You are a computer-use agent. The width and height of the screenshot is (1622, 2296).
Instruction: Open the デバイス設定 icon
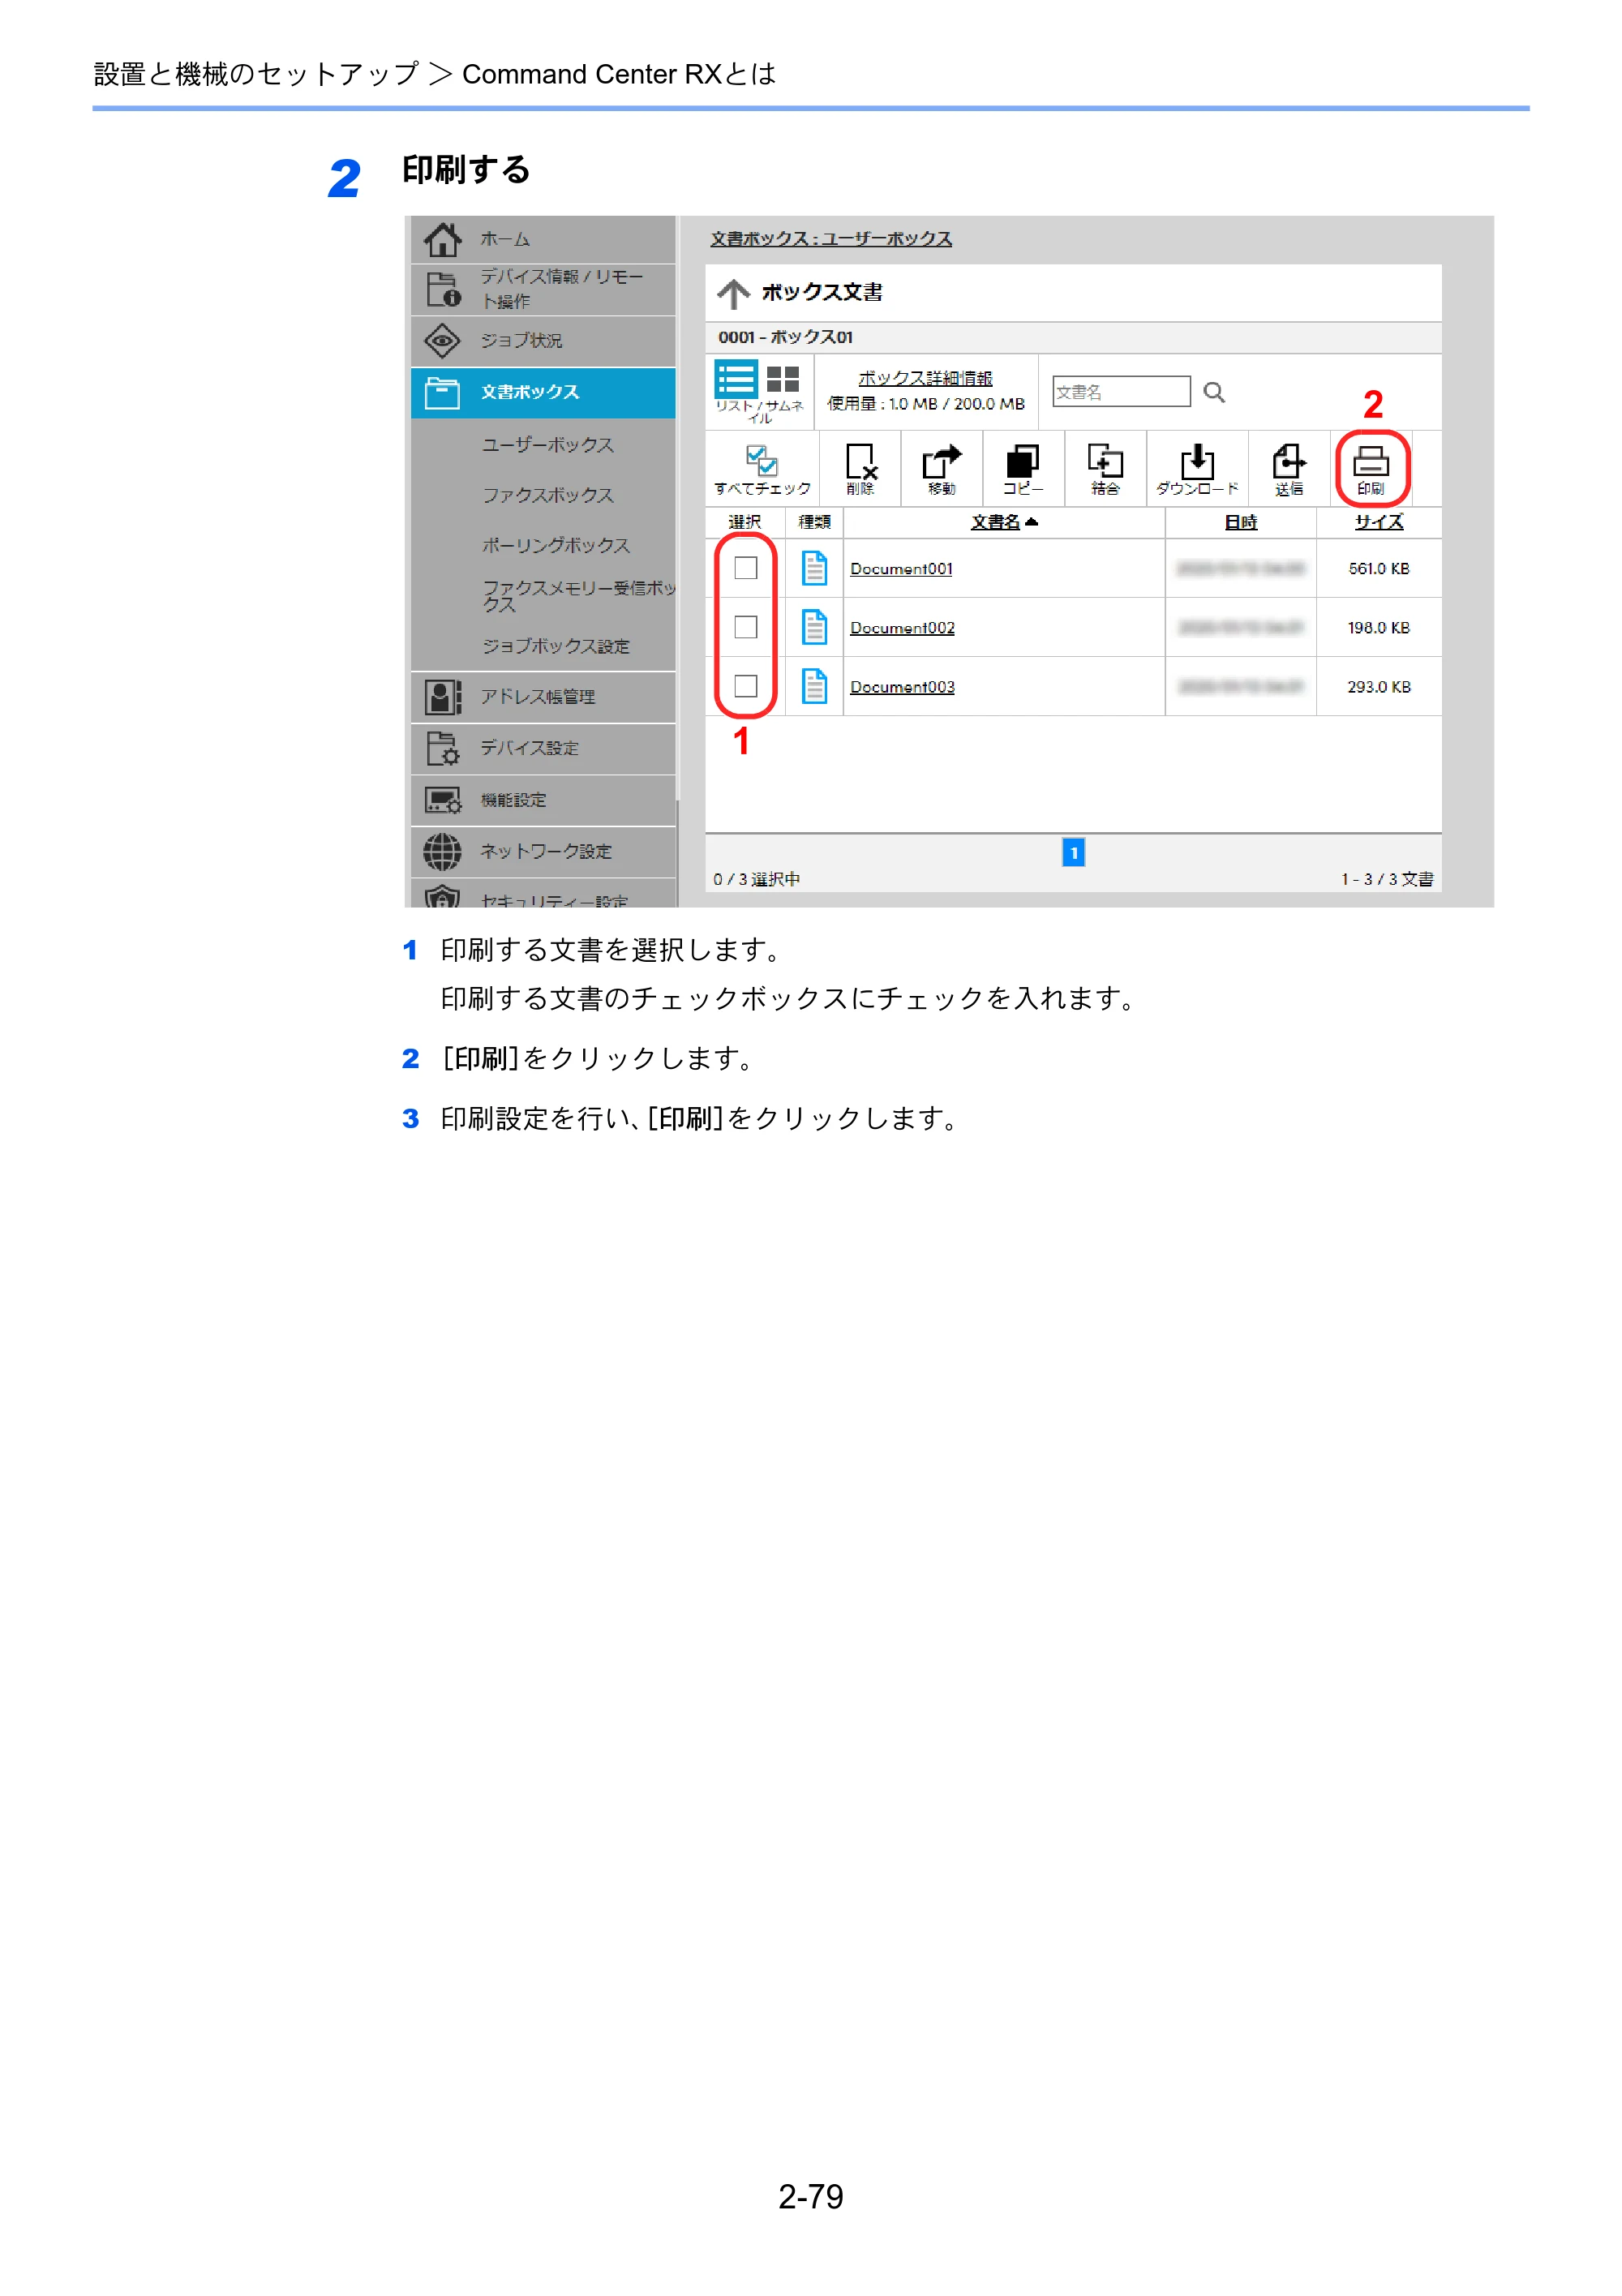coord(442,748)
